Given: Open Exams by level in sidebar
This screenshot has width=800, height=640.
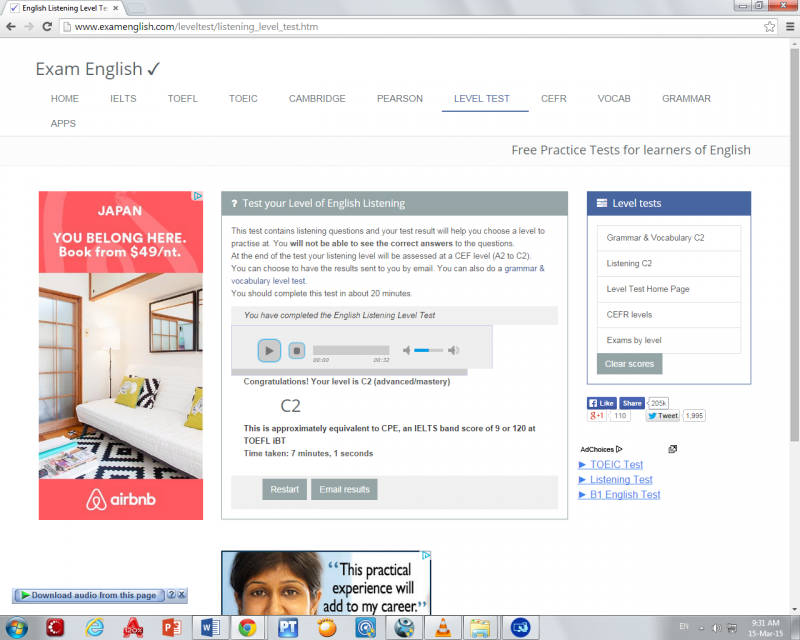Looking at the screenshot, I should [669, 340].
